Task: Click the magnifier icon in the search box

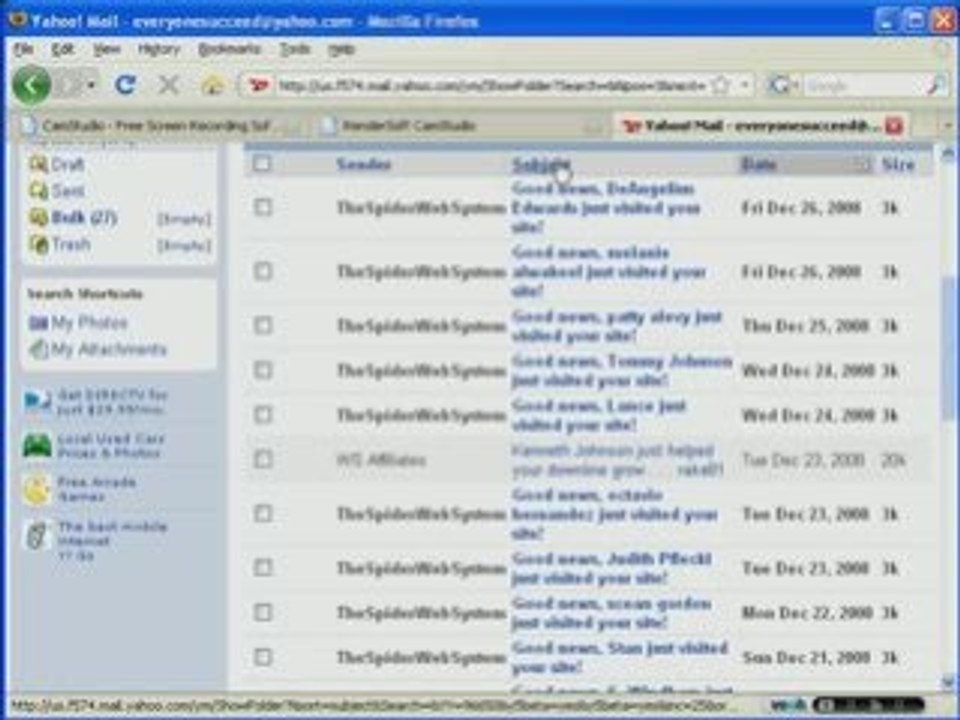Action: pos(935,85)
